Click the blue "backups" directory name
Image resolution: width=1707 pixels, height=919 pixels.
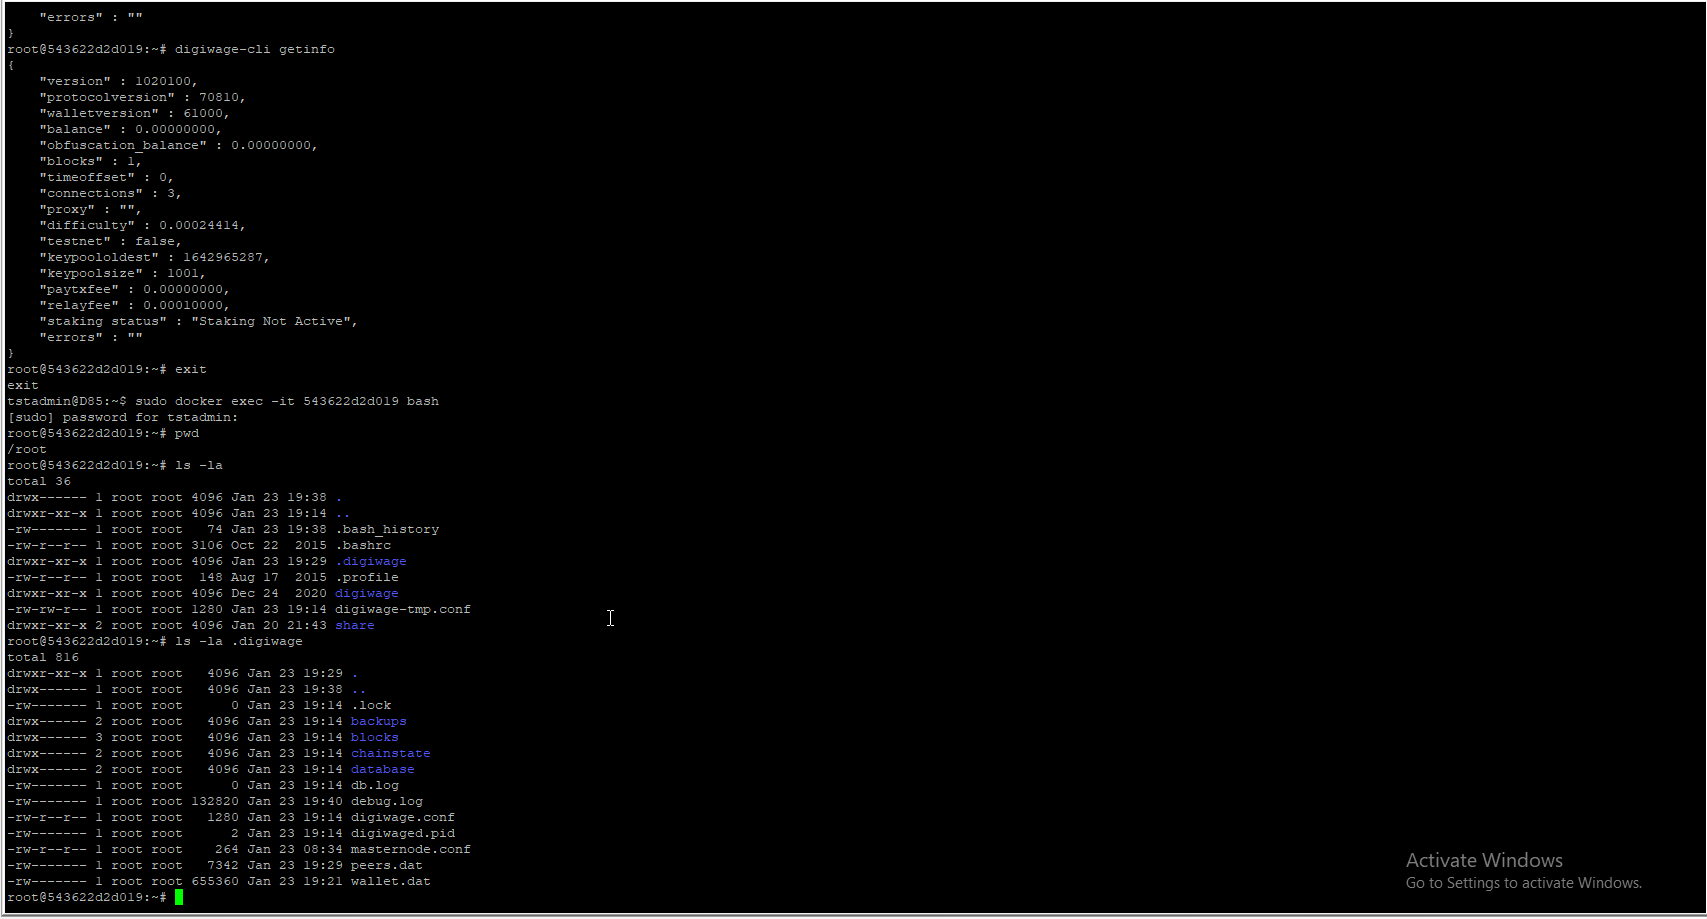click(379, 721)
